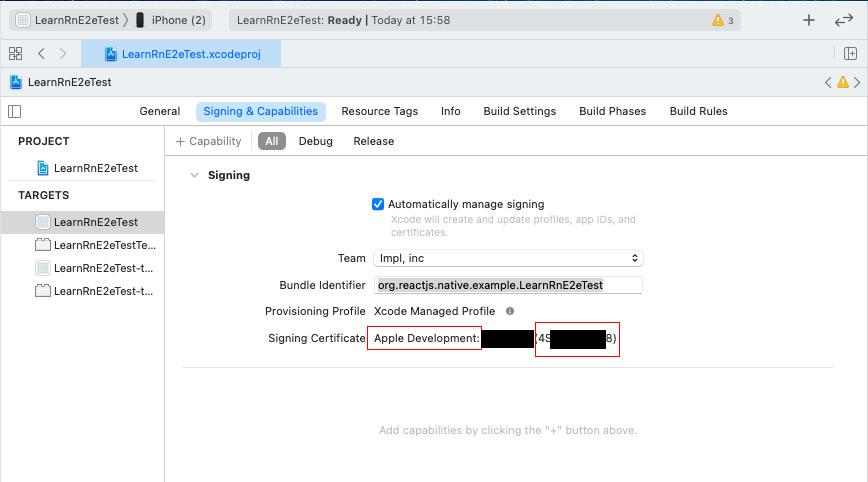This screenshot has width=868, height=482.
Task: Click the plus library button in toolbar
Action: point(809,20)
